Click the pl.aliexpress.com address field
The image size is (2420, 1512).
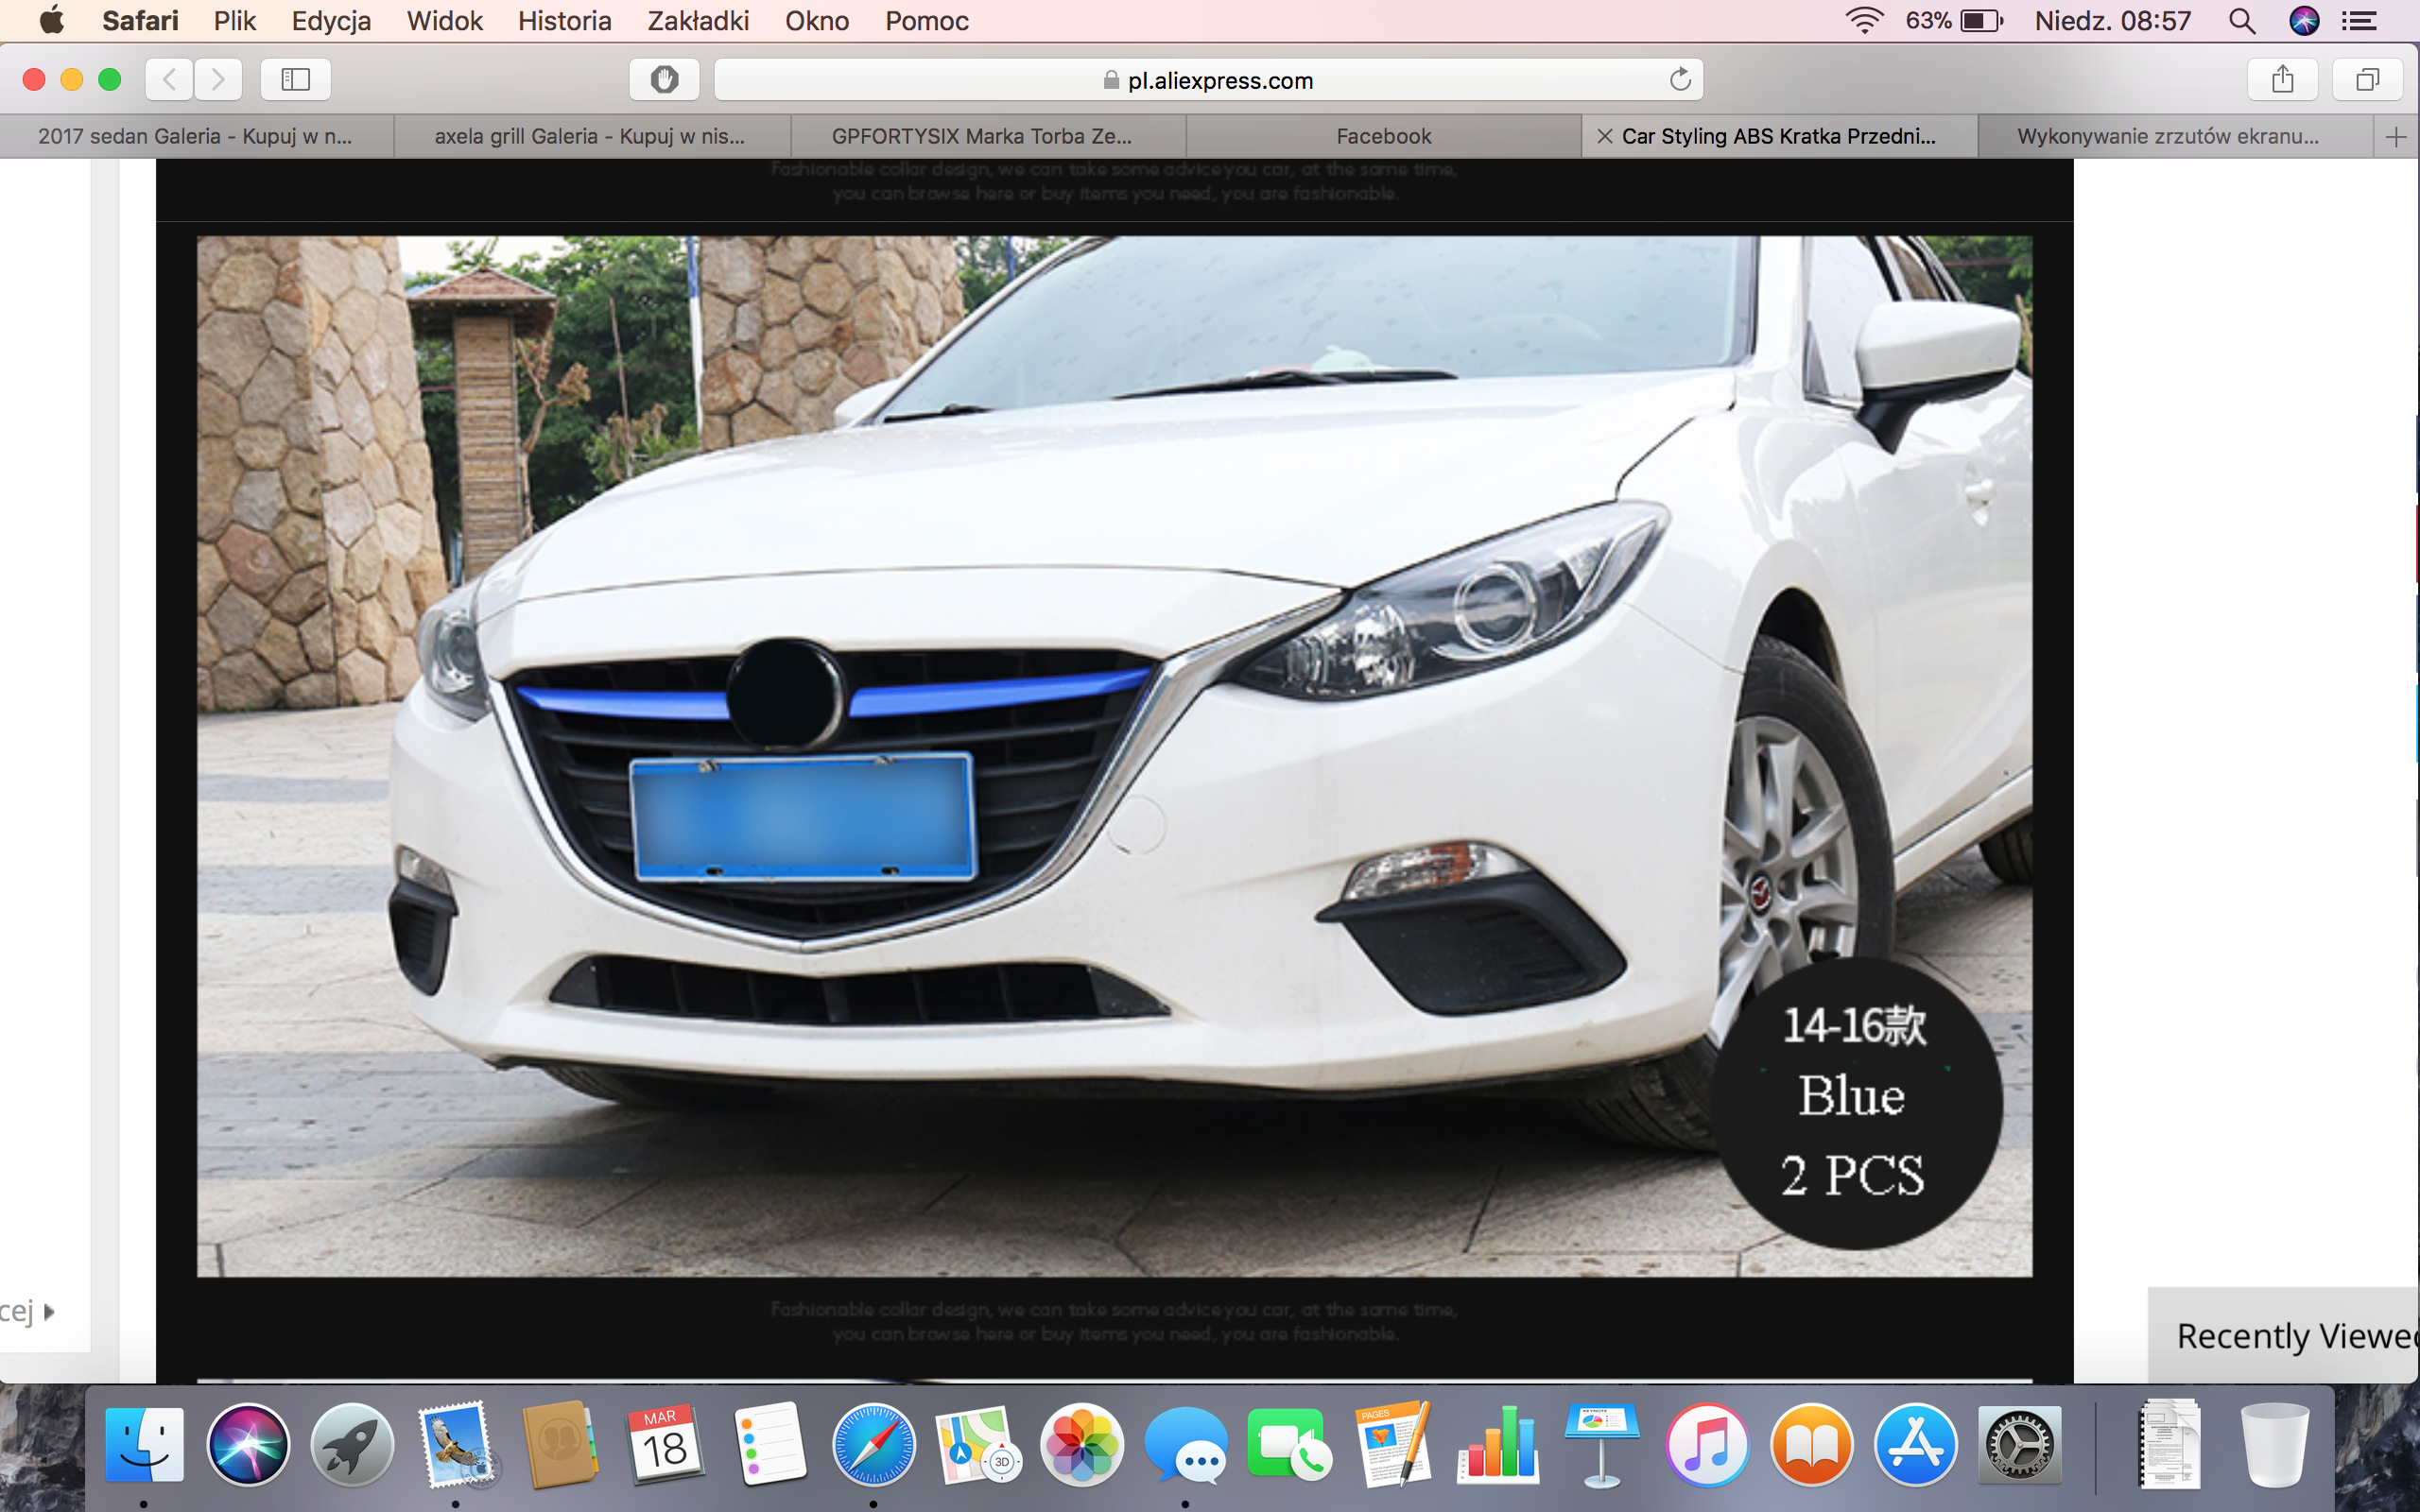(x=1208, y=80)
